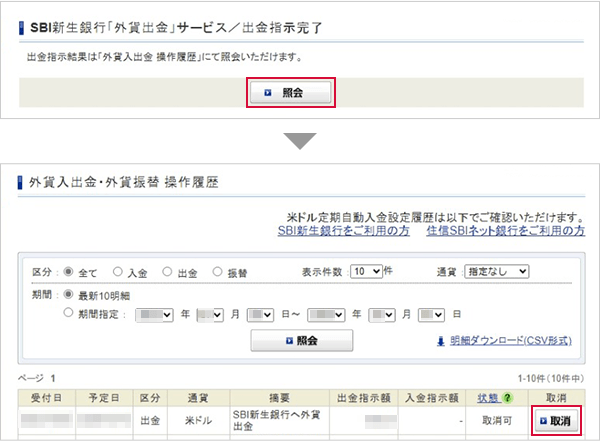Click the 照会 button in the completion notice
This screenshot has width=600, height=441.
[291, 92]
